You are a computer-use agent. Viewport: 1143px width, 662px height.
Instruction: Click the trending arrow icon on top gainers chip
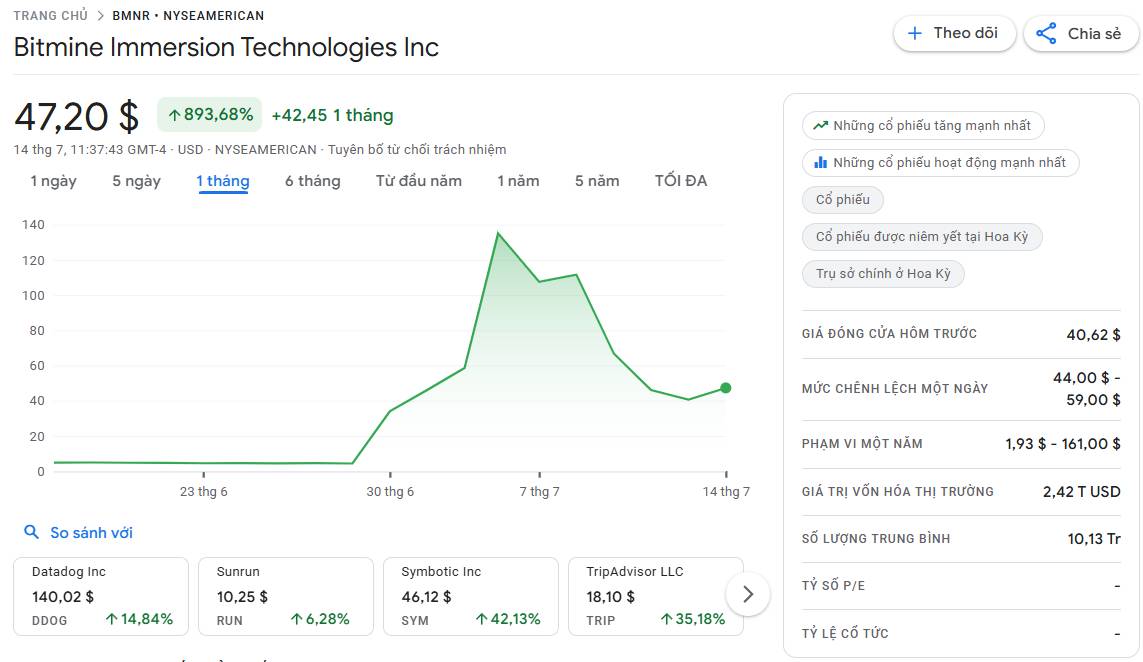821,125
